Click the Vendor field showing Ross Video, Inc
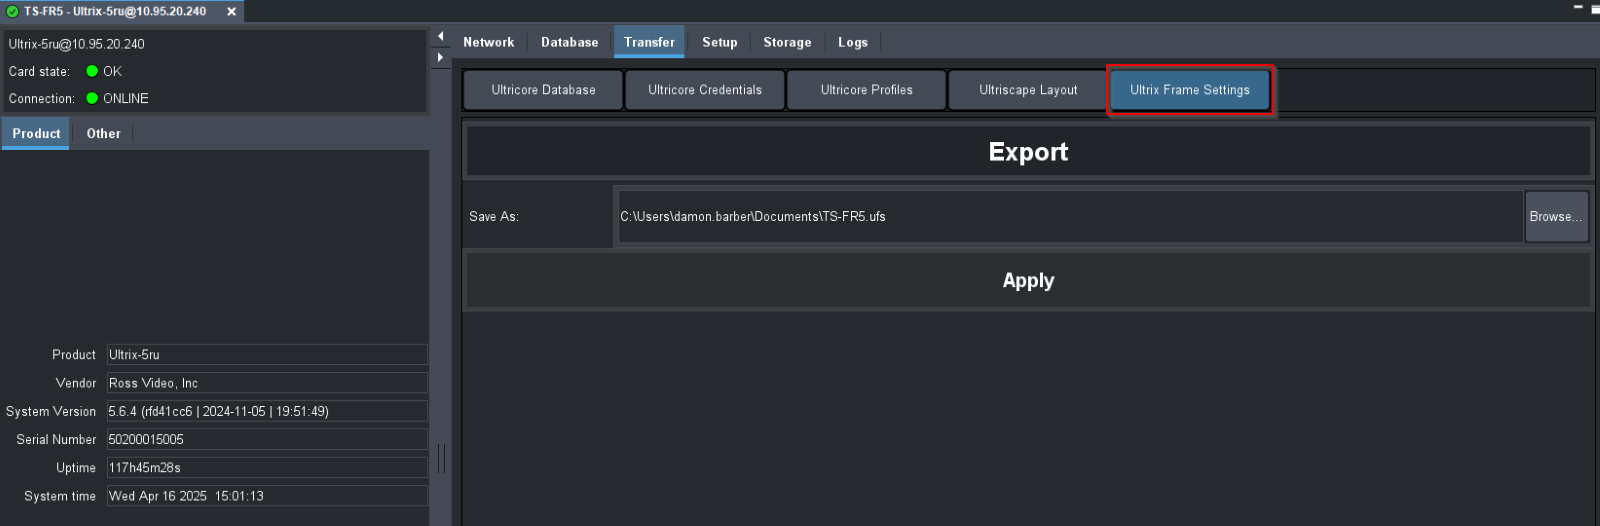The image size is (1600, 526). coord(267,383)
